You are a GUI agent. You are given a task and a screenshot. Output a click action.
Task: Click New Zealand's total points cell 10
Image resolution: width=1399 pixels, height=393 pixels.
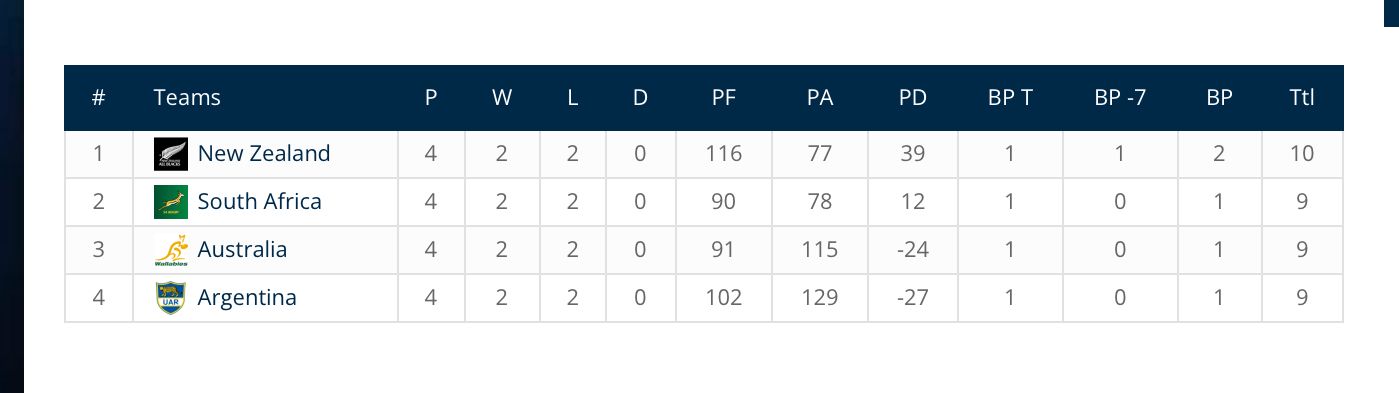1302,154
